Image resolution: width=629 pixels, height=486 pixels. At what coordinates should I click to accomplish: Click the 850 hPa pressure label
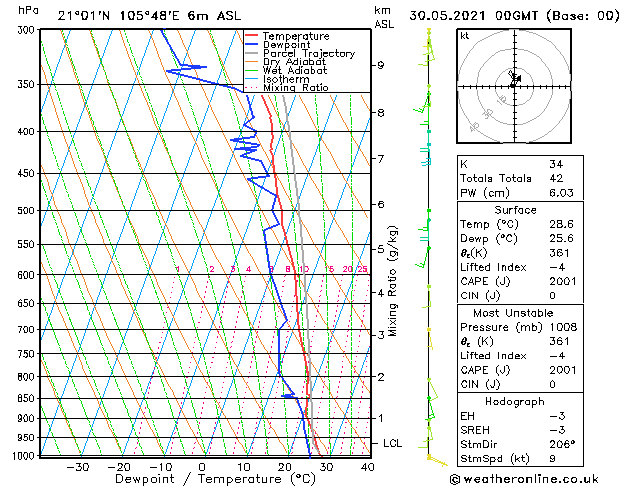[28, 399]
